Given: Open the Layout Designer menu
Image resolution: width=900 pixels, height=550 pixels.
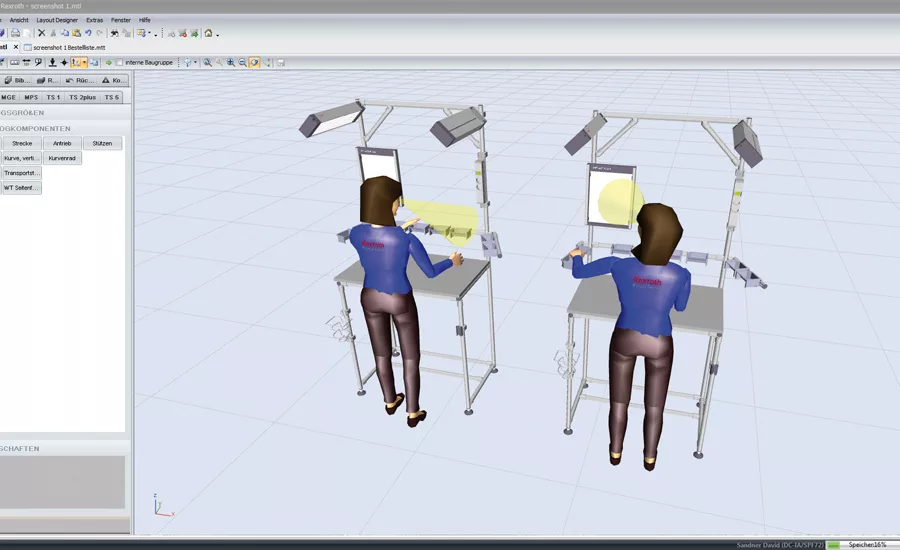Looking at the screenshot, I should coord(57,20).
